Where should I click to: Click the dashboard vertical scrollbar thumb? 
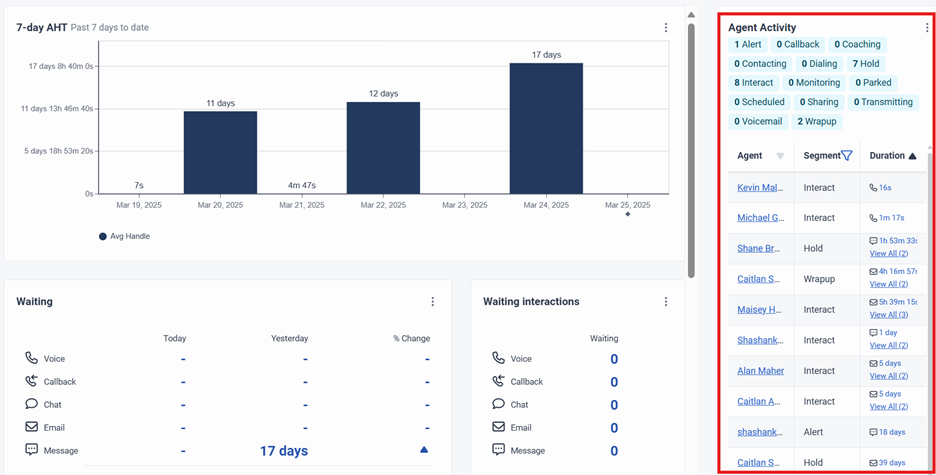click(691, 149)
